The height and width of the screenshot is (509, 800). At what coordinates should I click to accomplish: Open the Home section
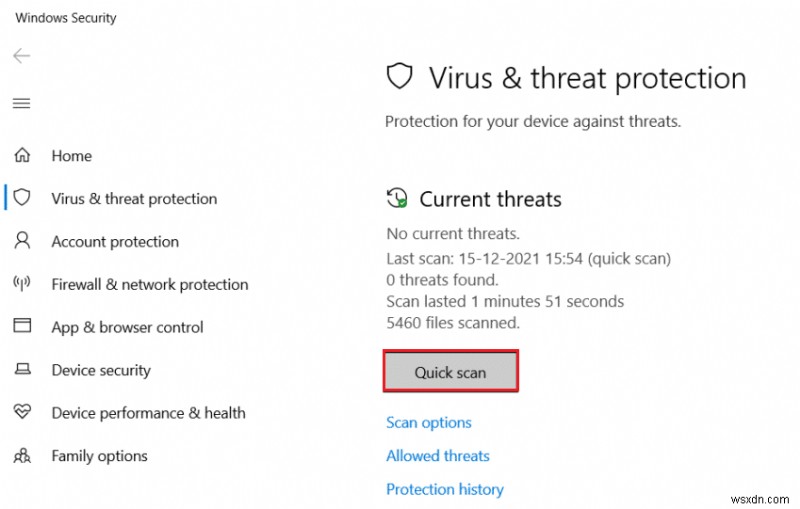click(x=71, y=156)
